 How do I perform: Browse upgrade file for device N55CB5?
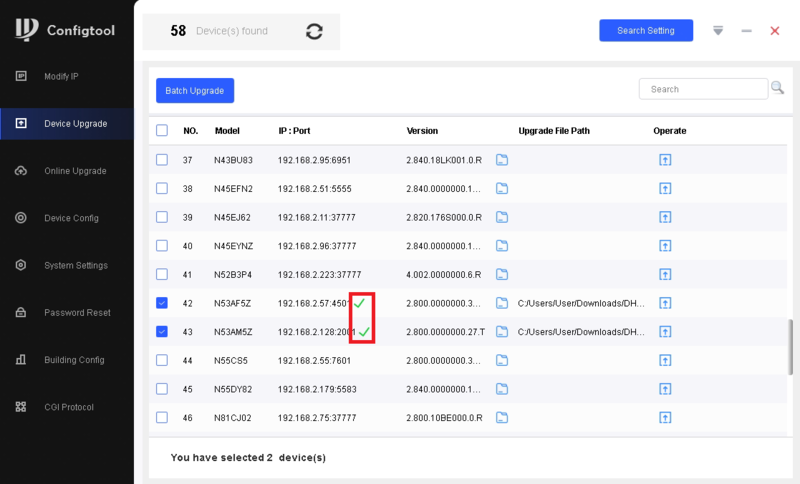502,360
